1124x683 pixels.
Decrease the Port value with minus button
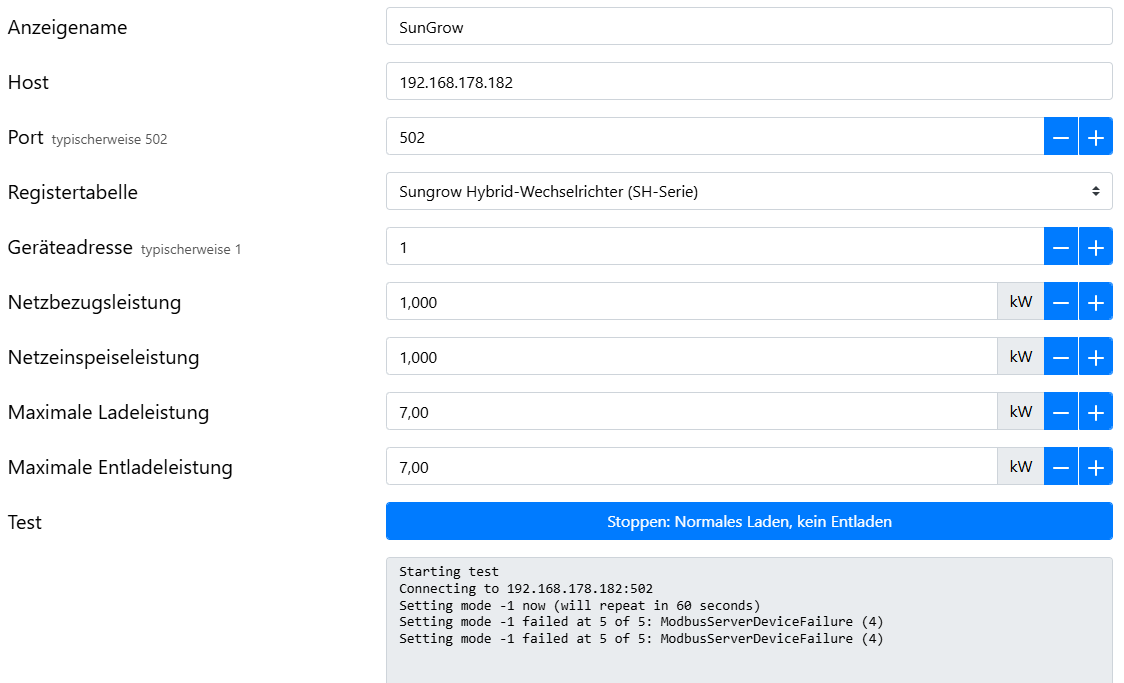click(x=1061, y=137)
